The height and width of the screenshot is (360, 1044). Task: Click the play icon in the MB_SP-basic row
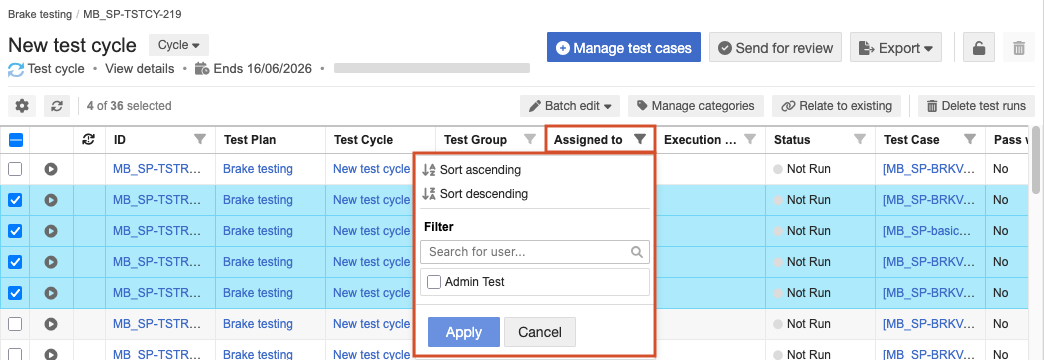click(51, 231)
